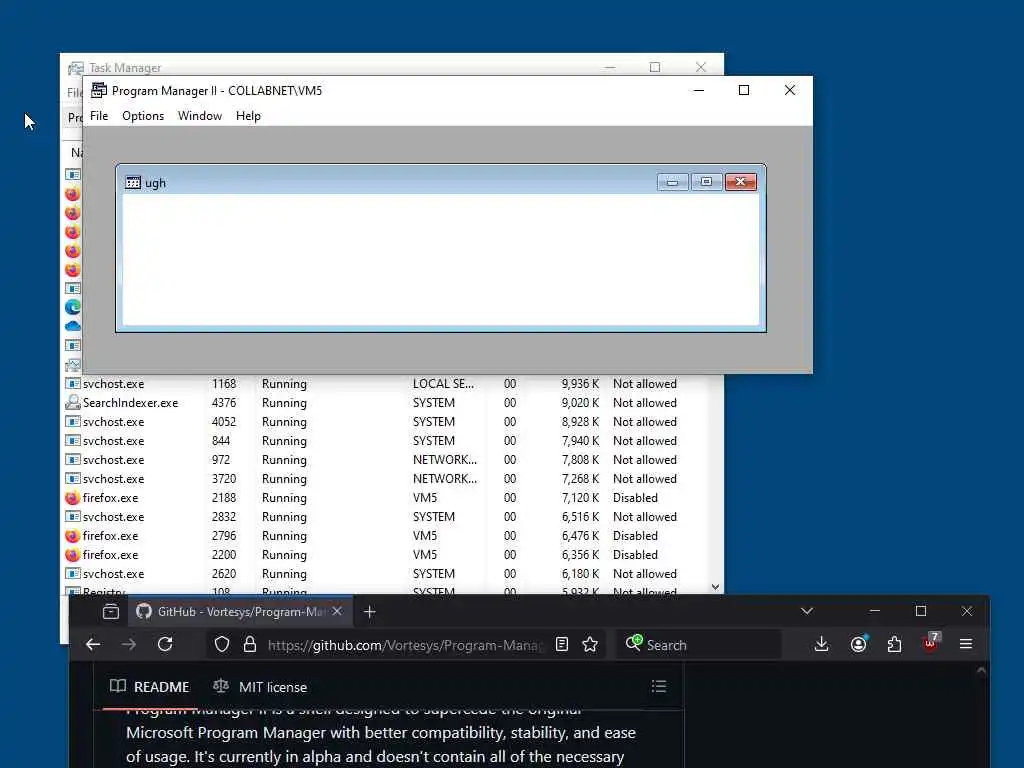Switch to the MIT license tab
The height and width of the screenshot is (768, 1024).
click(x=260, y=687)
